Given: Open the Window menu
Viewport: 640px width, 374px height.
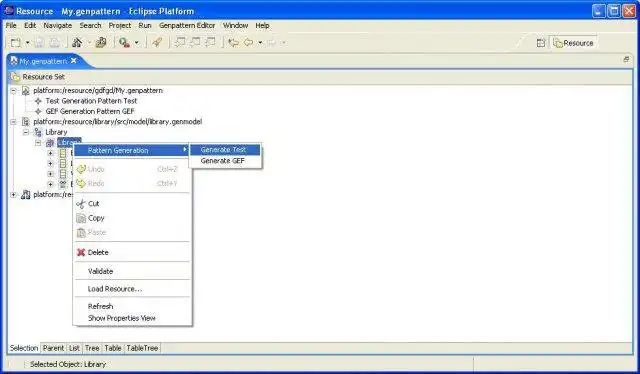Looking at the screenshot, I should [x=236, y=25].
